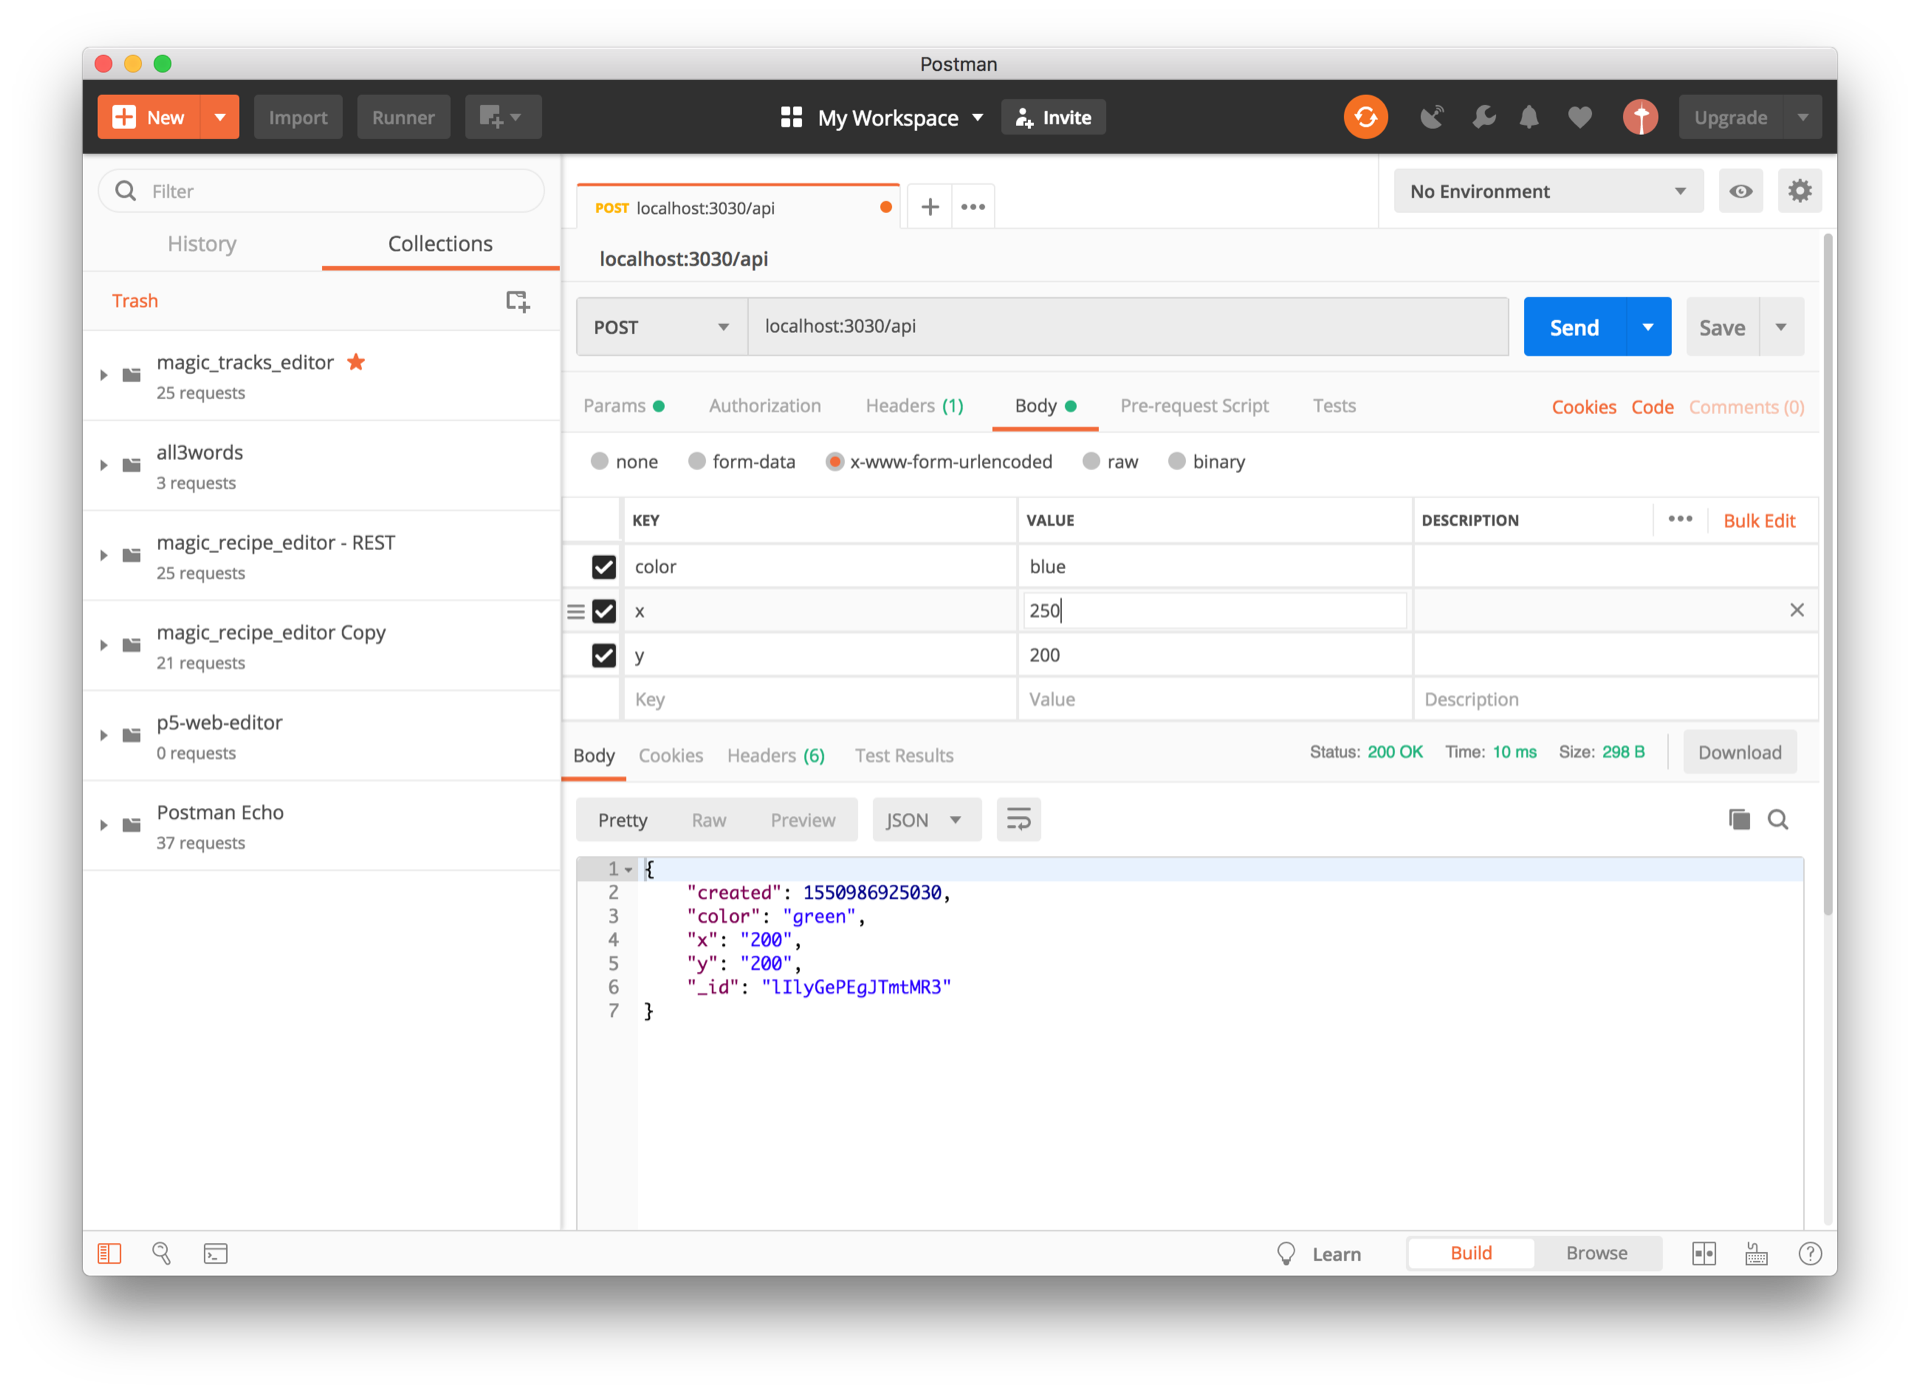Copy response body to clipboard icon
Screen dimensions: 1920x1394
1739,819
